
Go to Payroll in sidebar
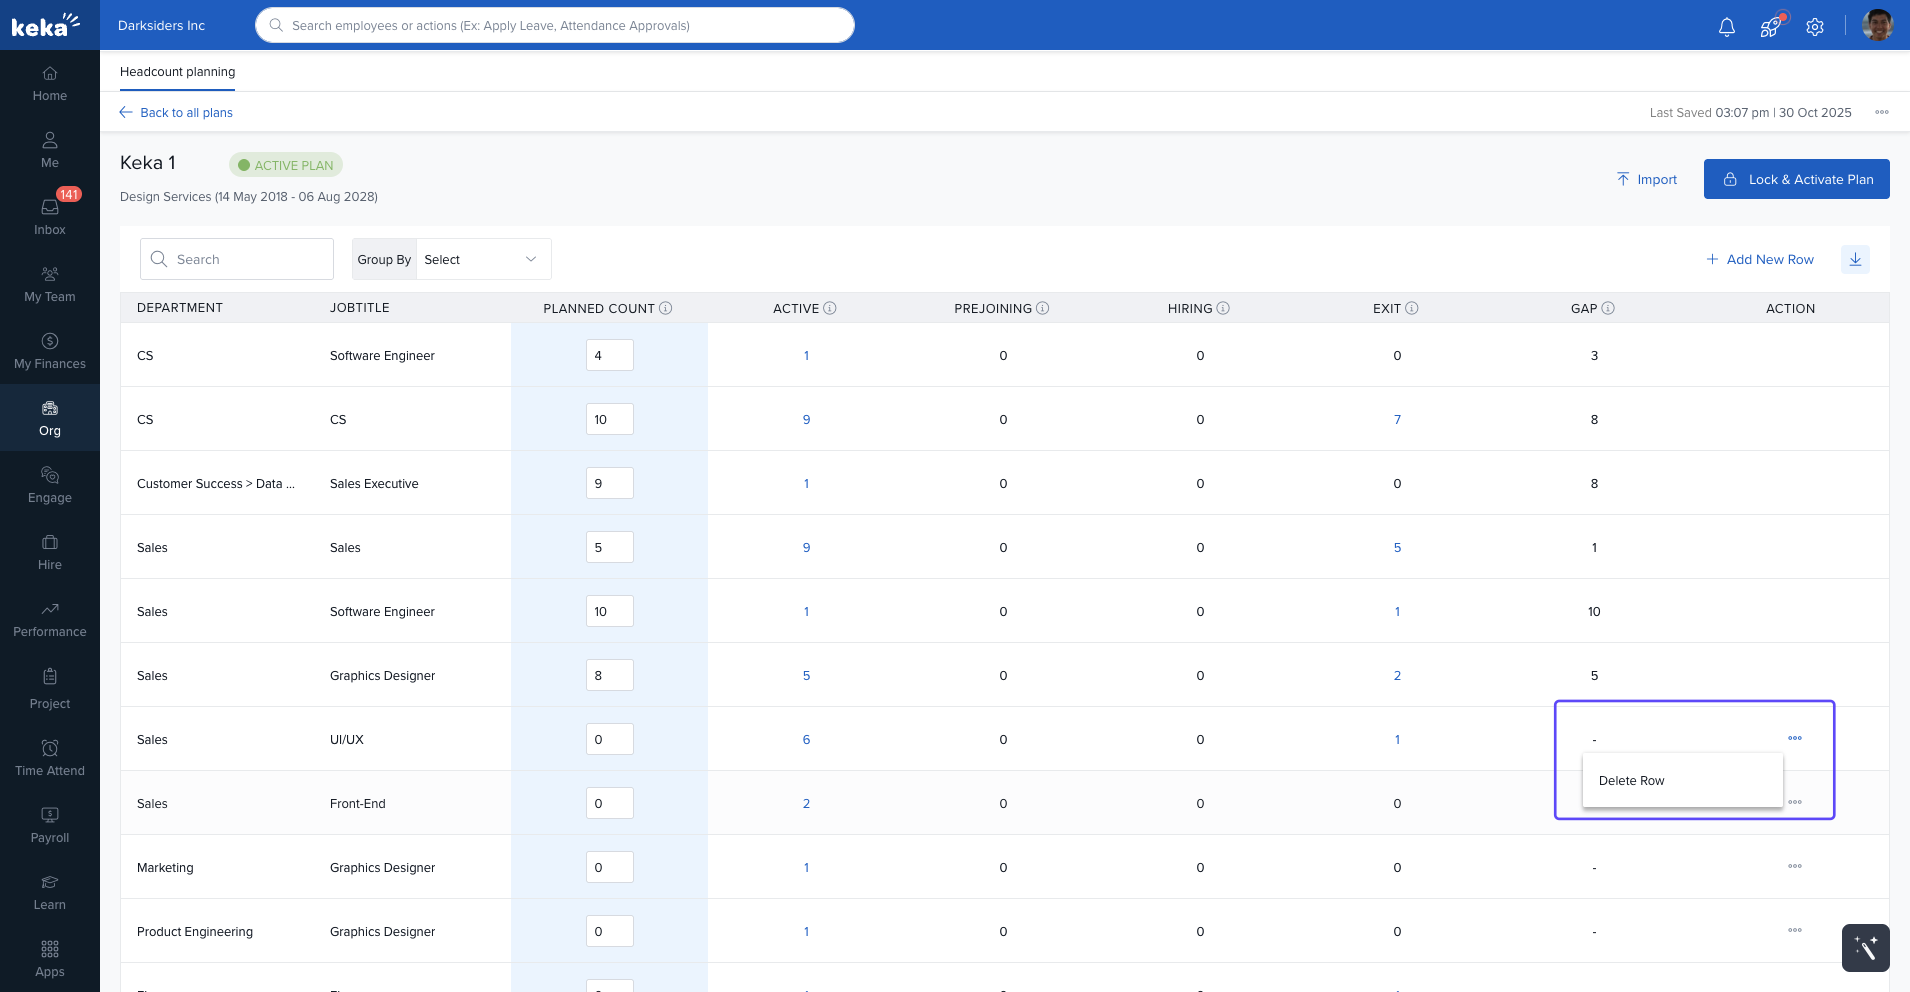tap(50, 825)
